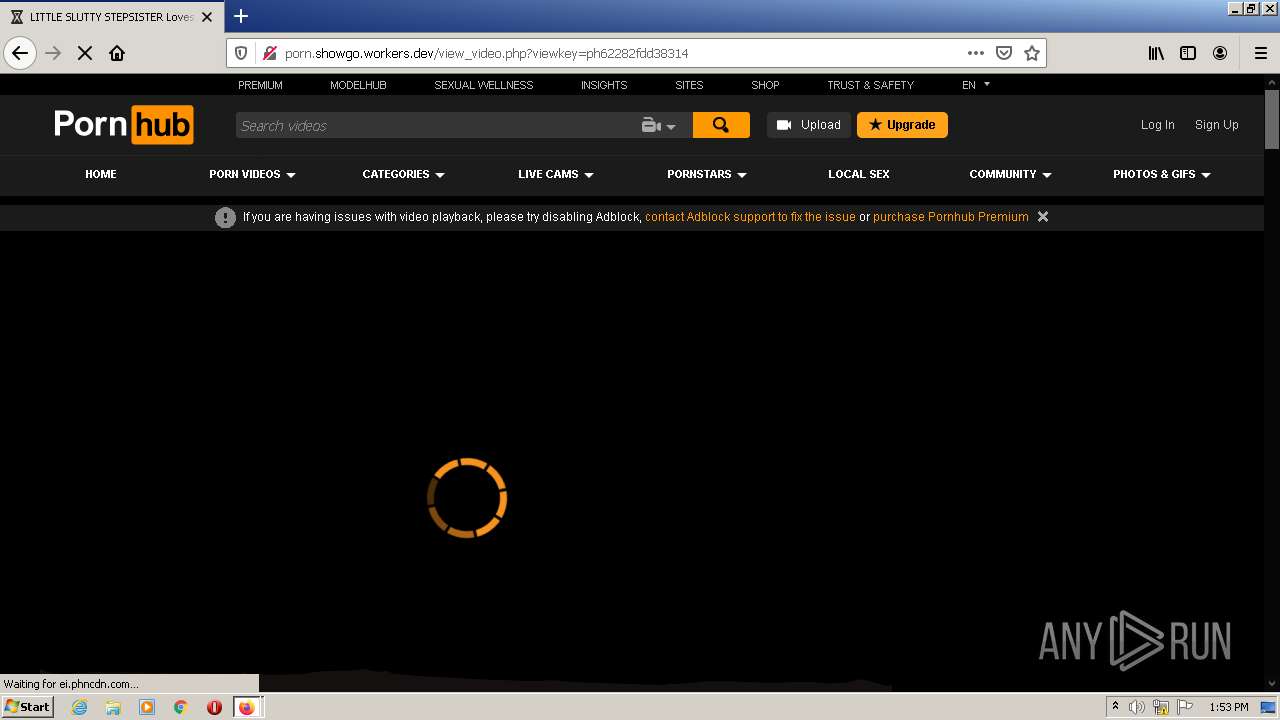
Task: Click the Upload button
Action: coord(809,125)
